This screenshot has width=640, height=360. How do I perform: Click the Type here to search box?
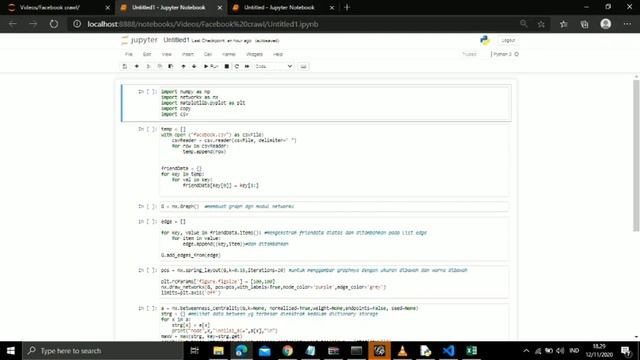[x=102, y=351]
